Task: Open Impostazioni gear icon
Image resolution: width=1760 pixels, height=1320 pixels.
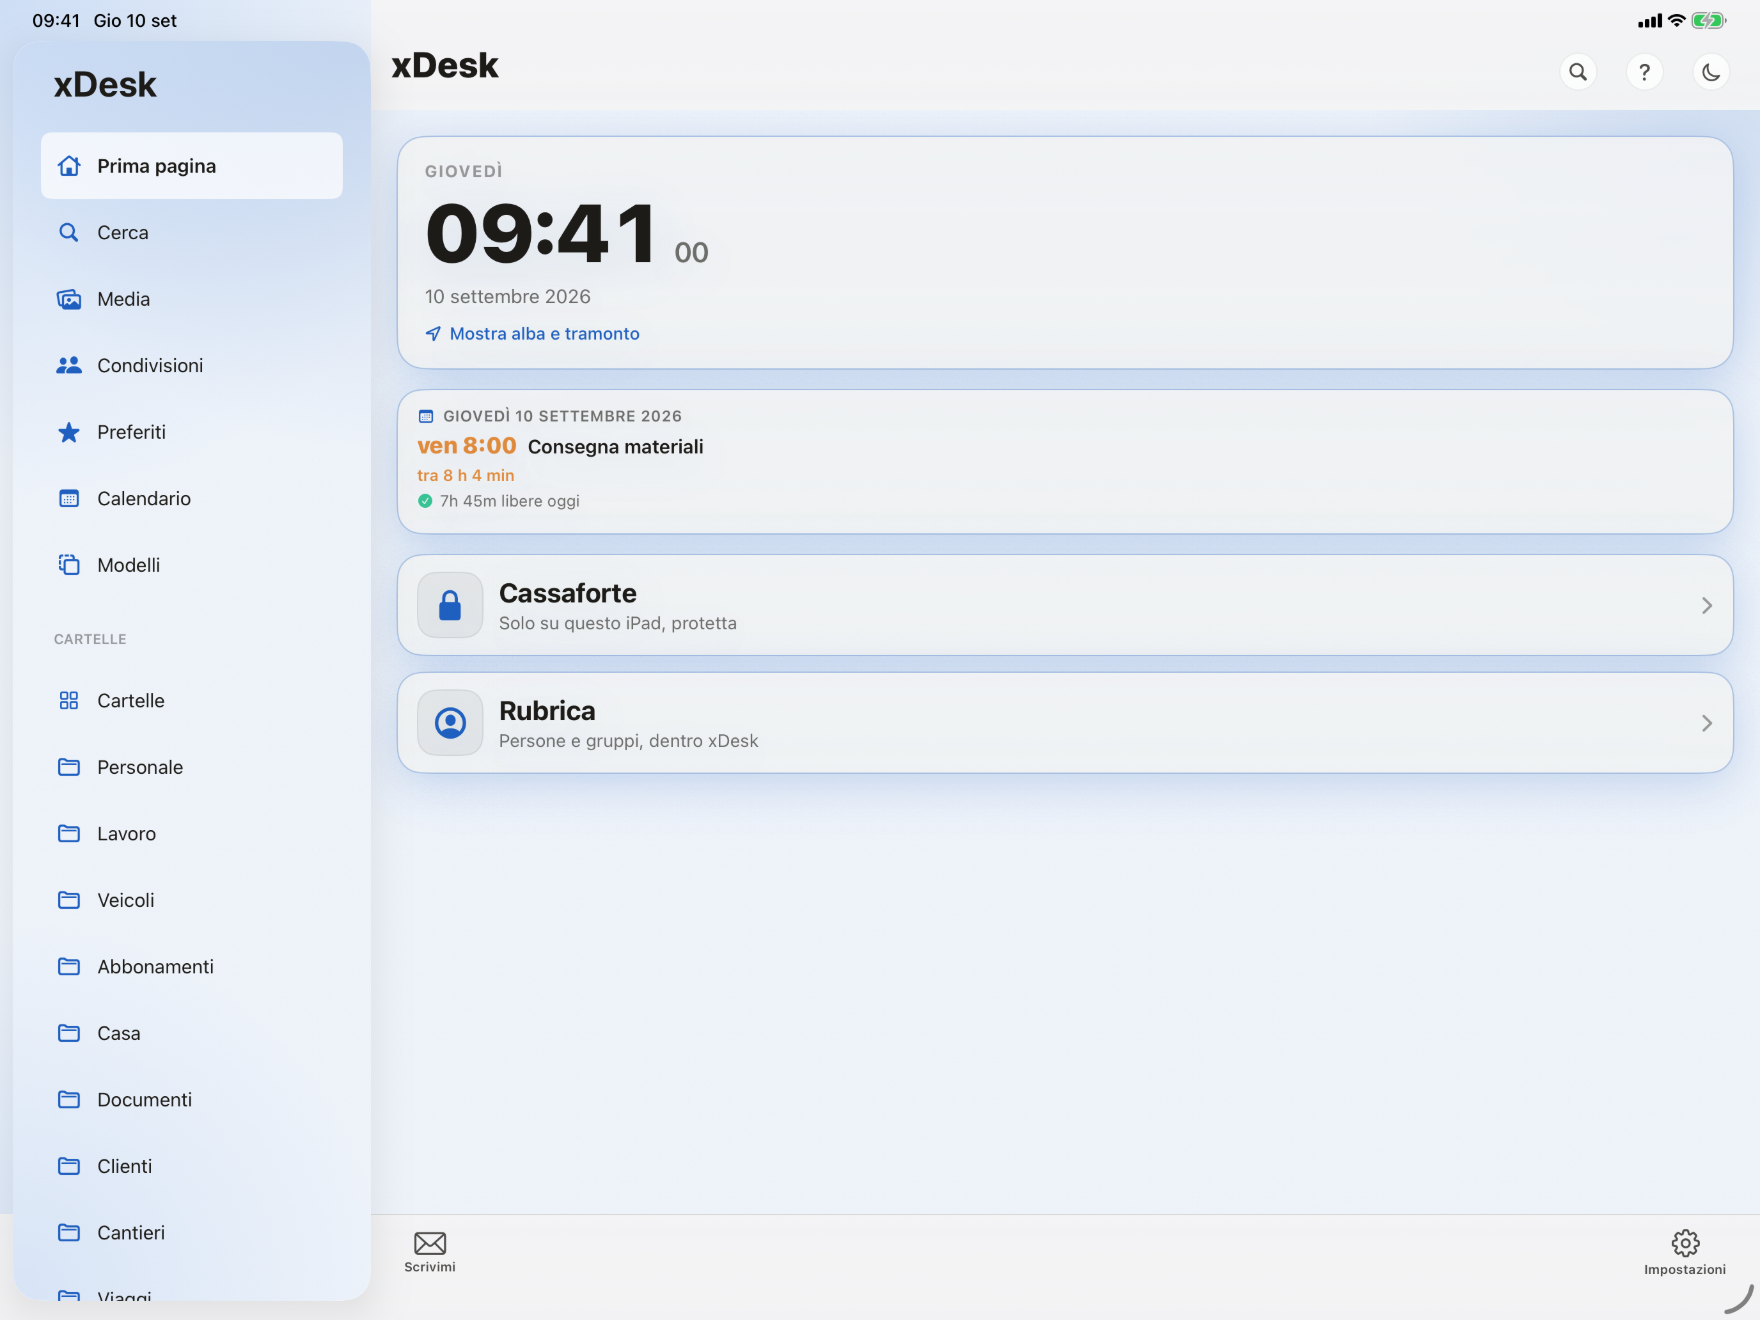Action: pos(1685,1243)
